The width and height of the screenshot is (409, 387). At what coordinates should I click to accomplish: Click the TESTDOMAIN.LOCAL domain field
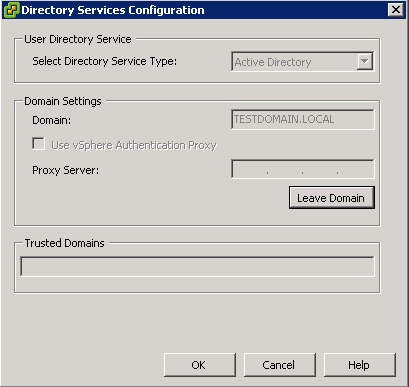303,119
